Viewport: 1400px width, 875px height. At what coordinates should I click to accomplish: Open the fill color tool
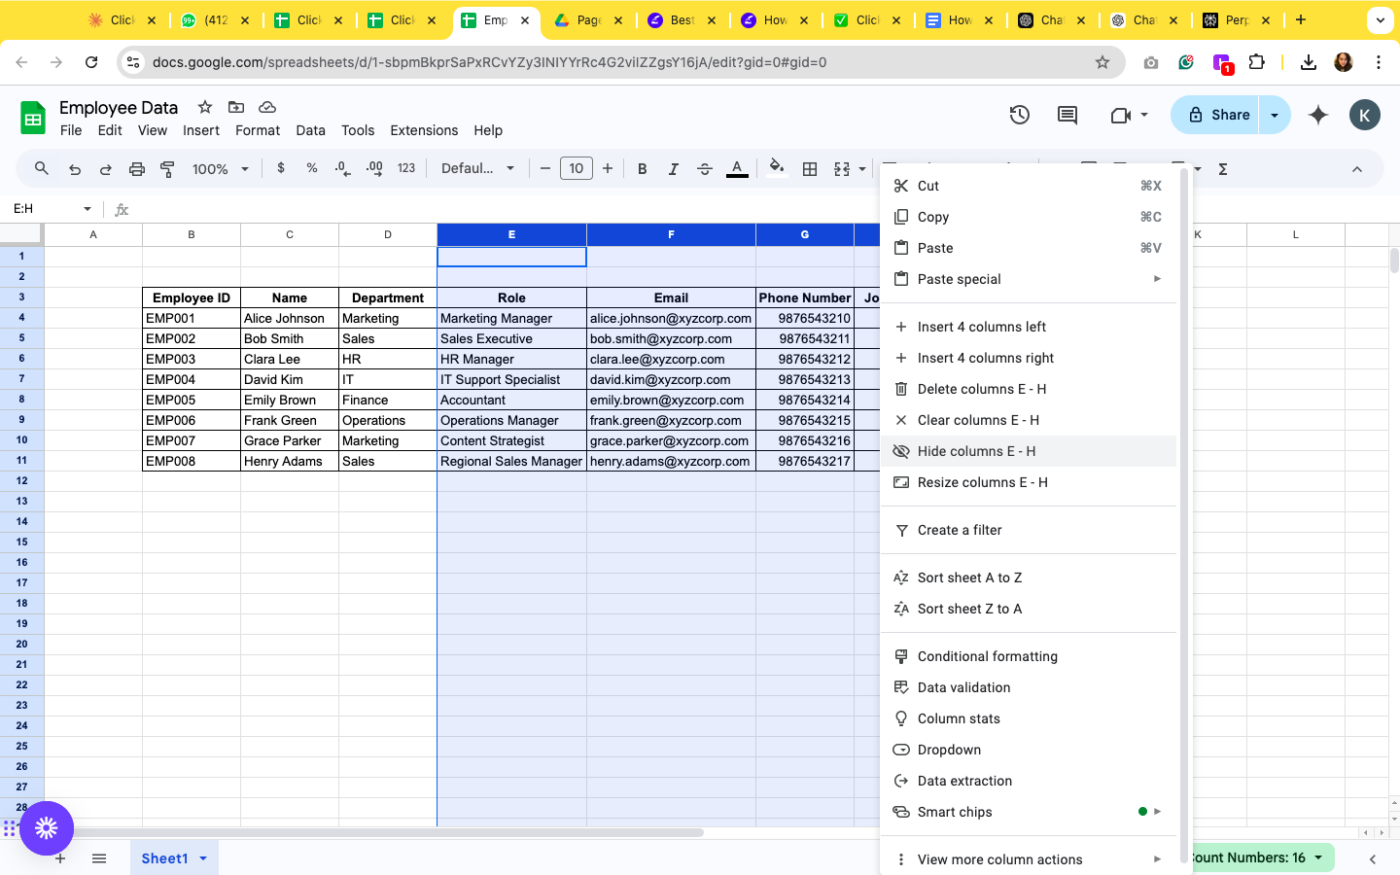coord(777,168)
